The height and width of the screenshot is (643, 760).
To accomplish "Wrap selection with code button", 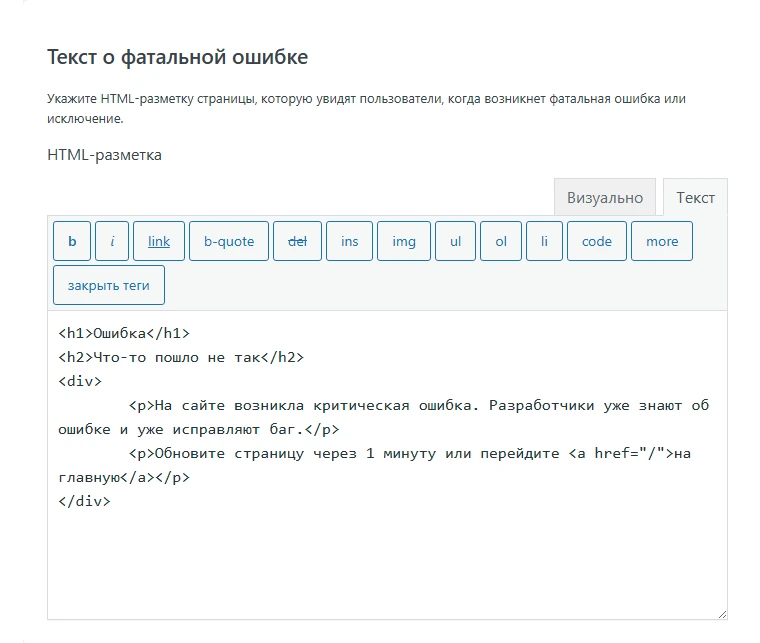I will tap(597, 241).
